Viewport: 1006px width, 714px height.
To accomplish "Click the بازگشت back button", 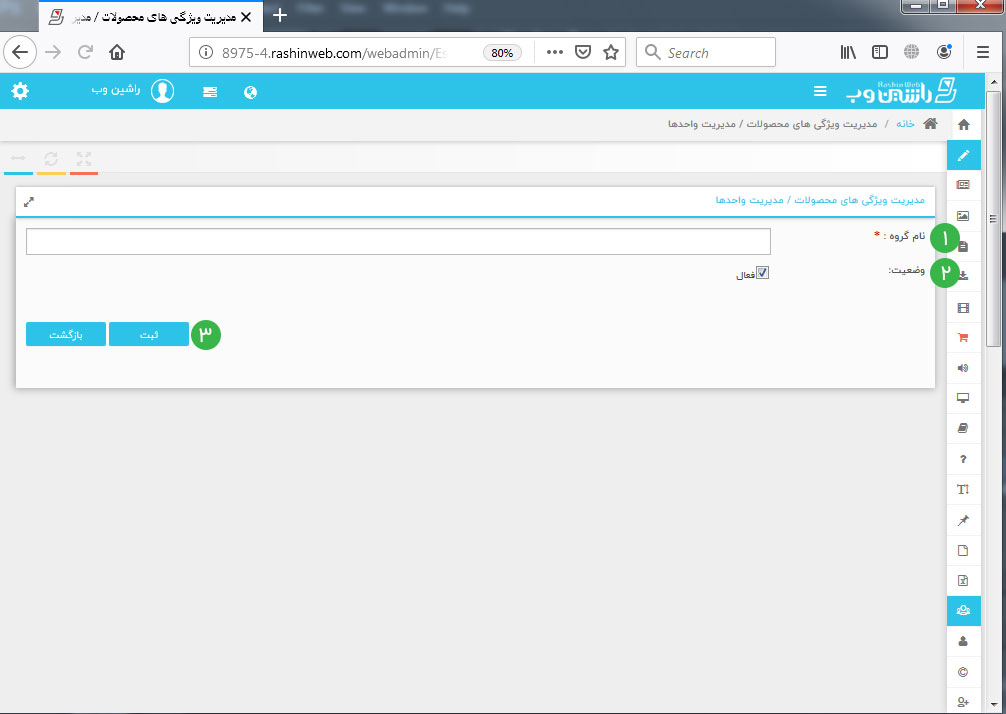I will pos(66,334).
